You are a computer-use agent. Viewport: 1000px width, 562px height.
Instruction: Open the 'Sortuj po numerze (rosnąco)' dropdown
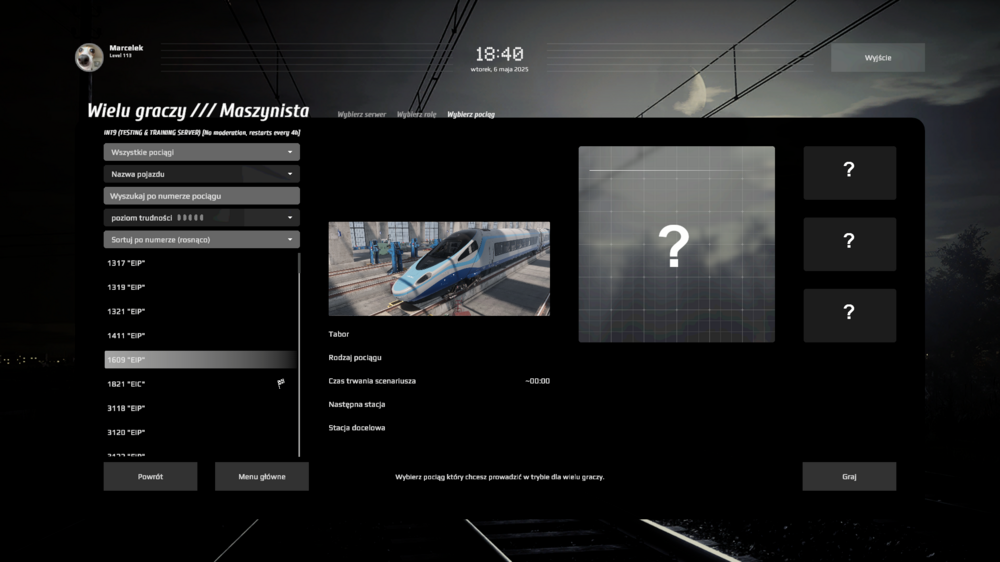[x=202, y=239]
